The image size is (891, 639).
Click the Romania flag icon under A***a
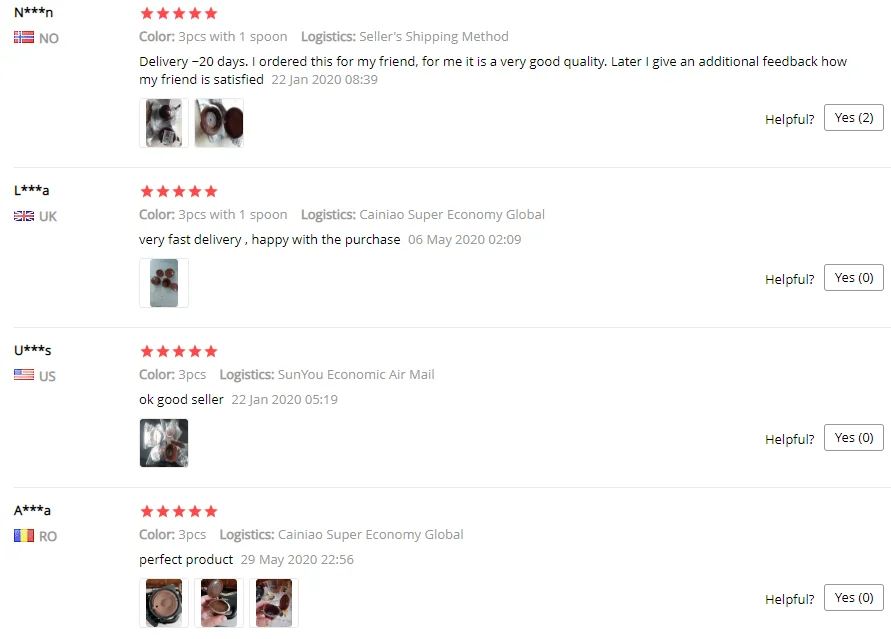24,535
